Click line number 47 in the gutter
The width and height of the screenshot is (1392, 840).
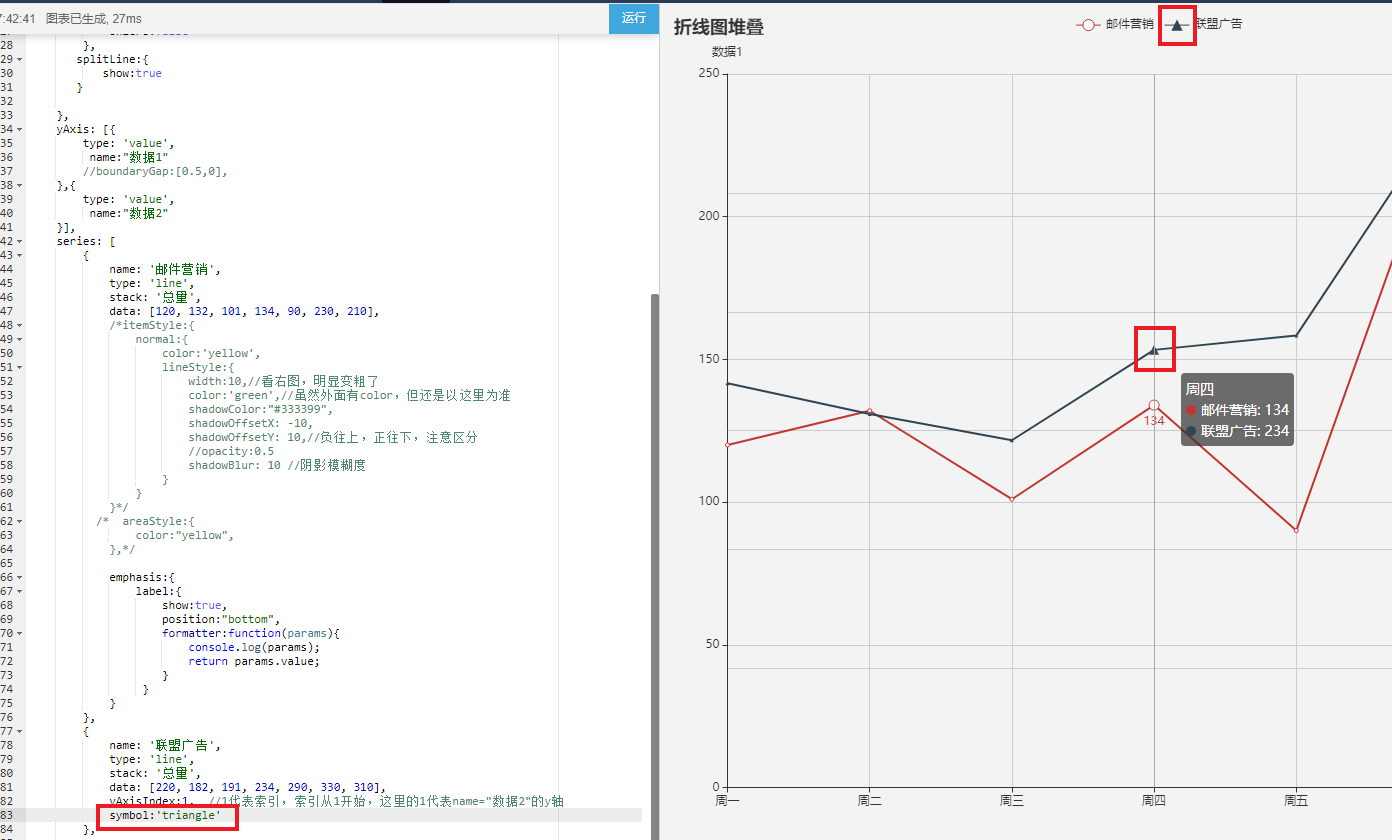(x=7, y=311)
